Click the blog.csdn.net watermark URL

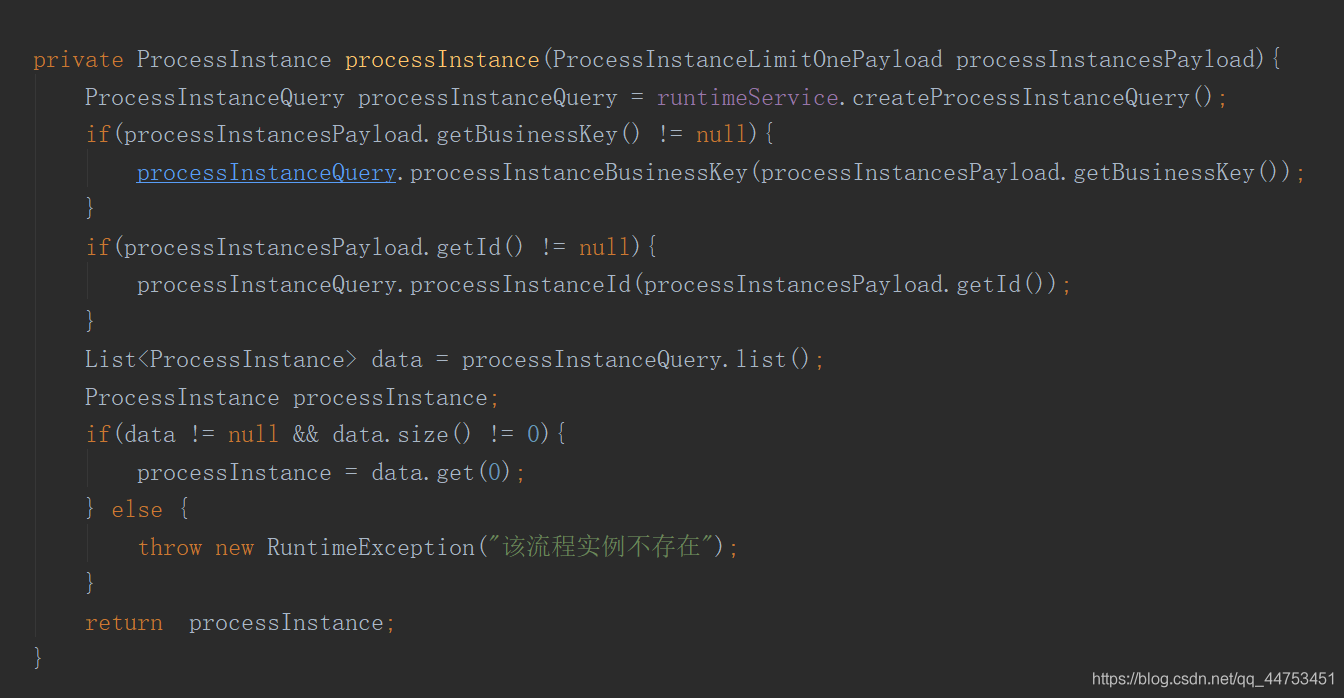point(1213,679)
